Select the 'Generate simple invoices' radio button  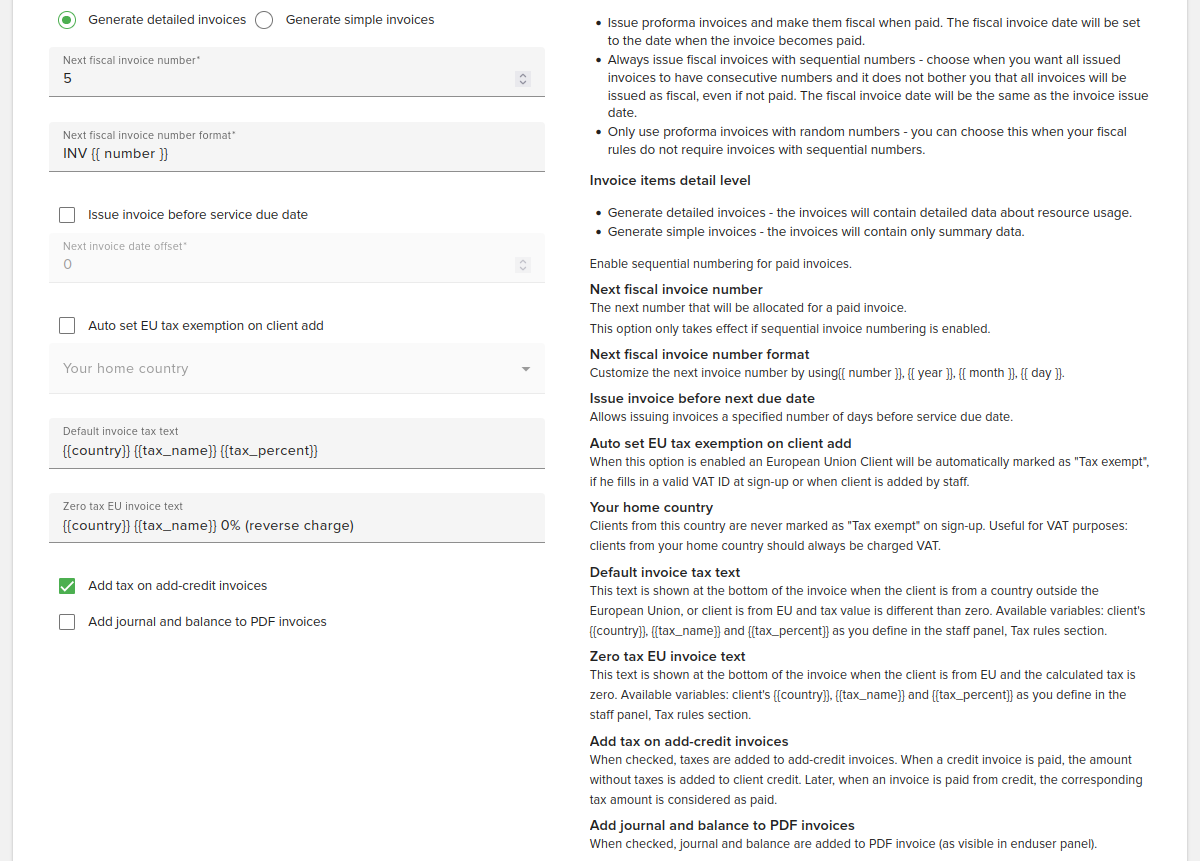(x=263, y=19)
